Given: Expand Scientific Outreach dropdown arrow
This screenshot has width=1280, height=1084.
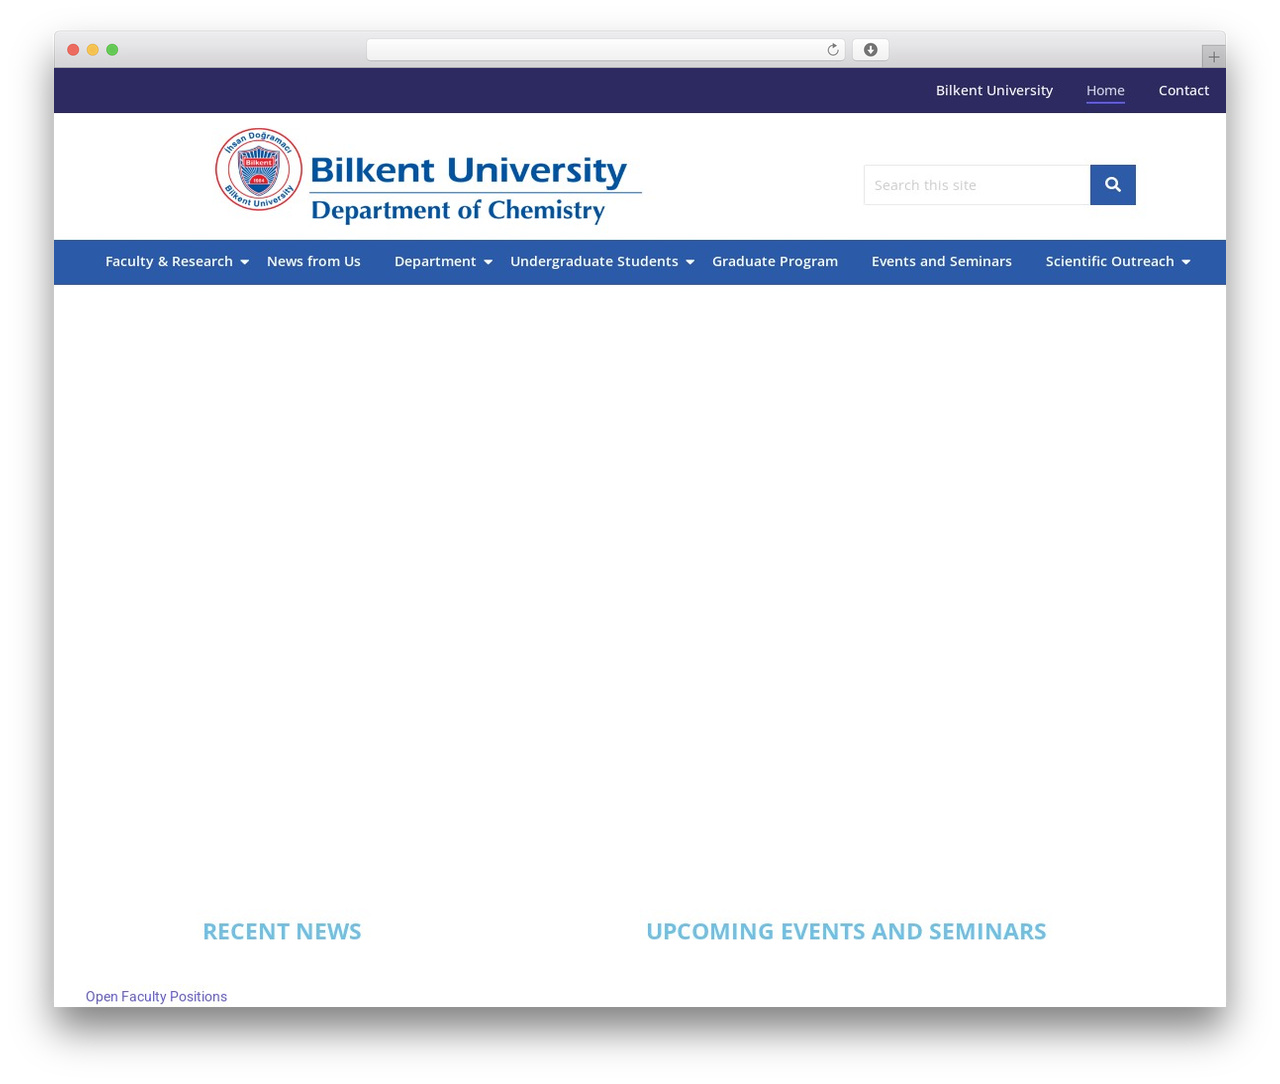Looking at the screenshot, I should pyautogui.click(x=1186, y=262).
